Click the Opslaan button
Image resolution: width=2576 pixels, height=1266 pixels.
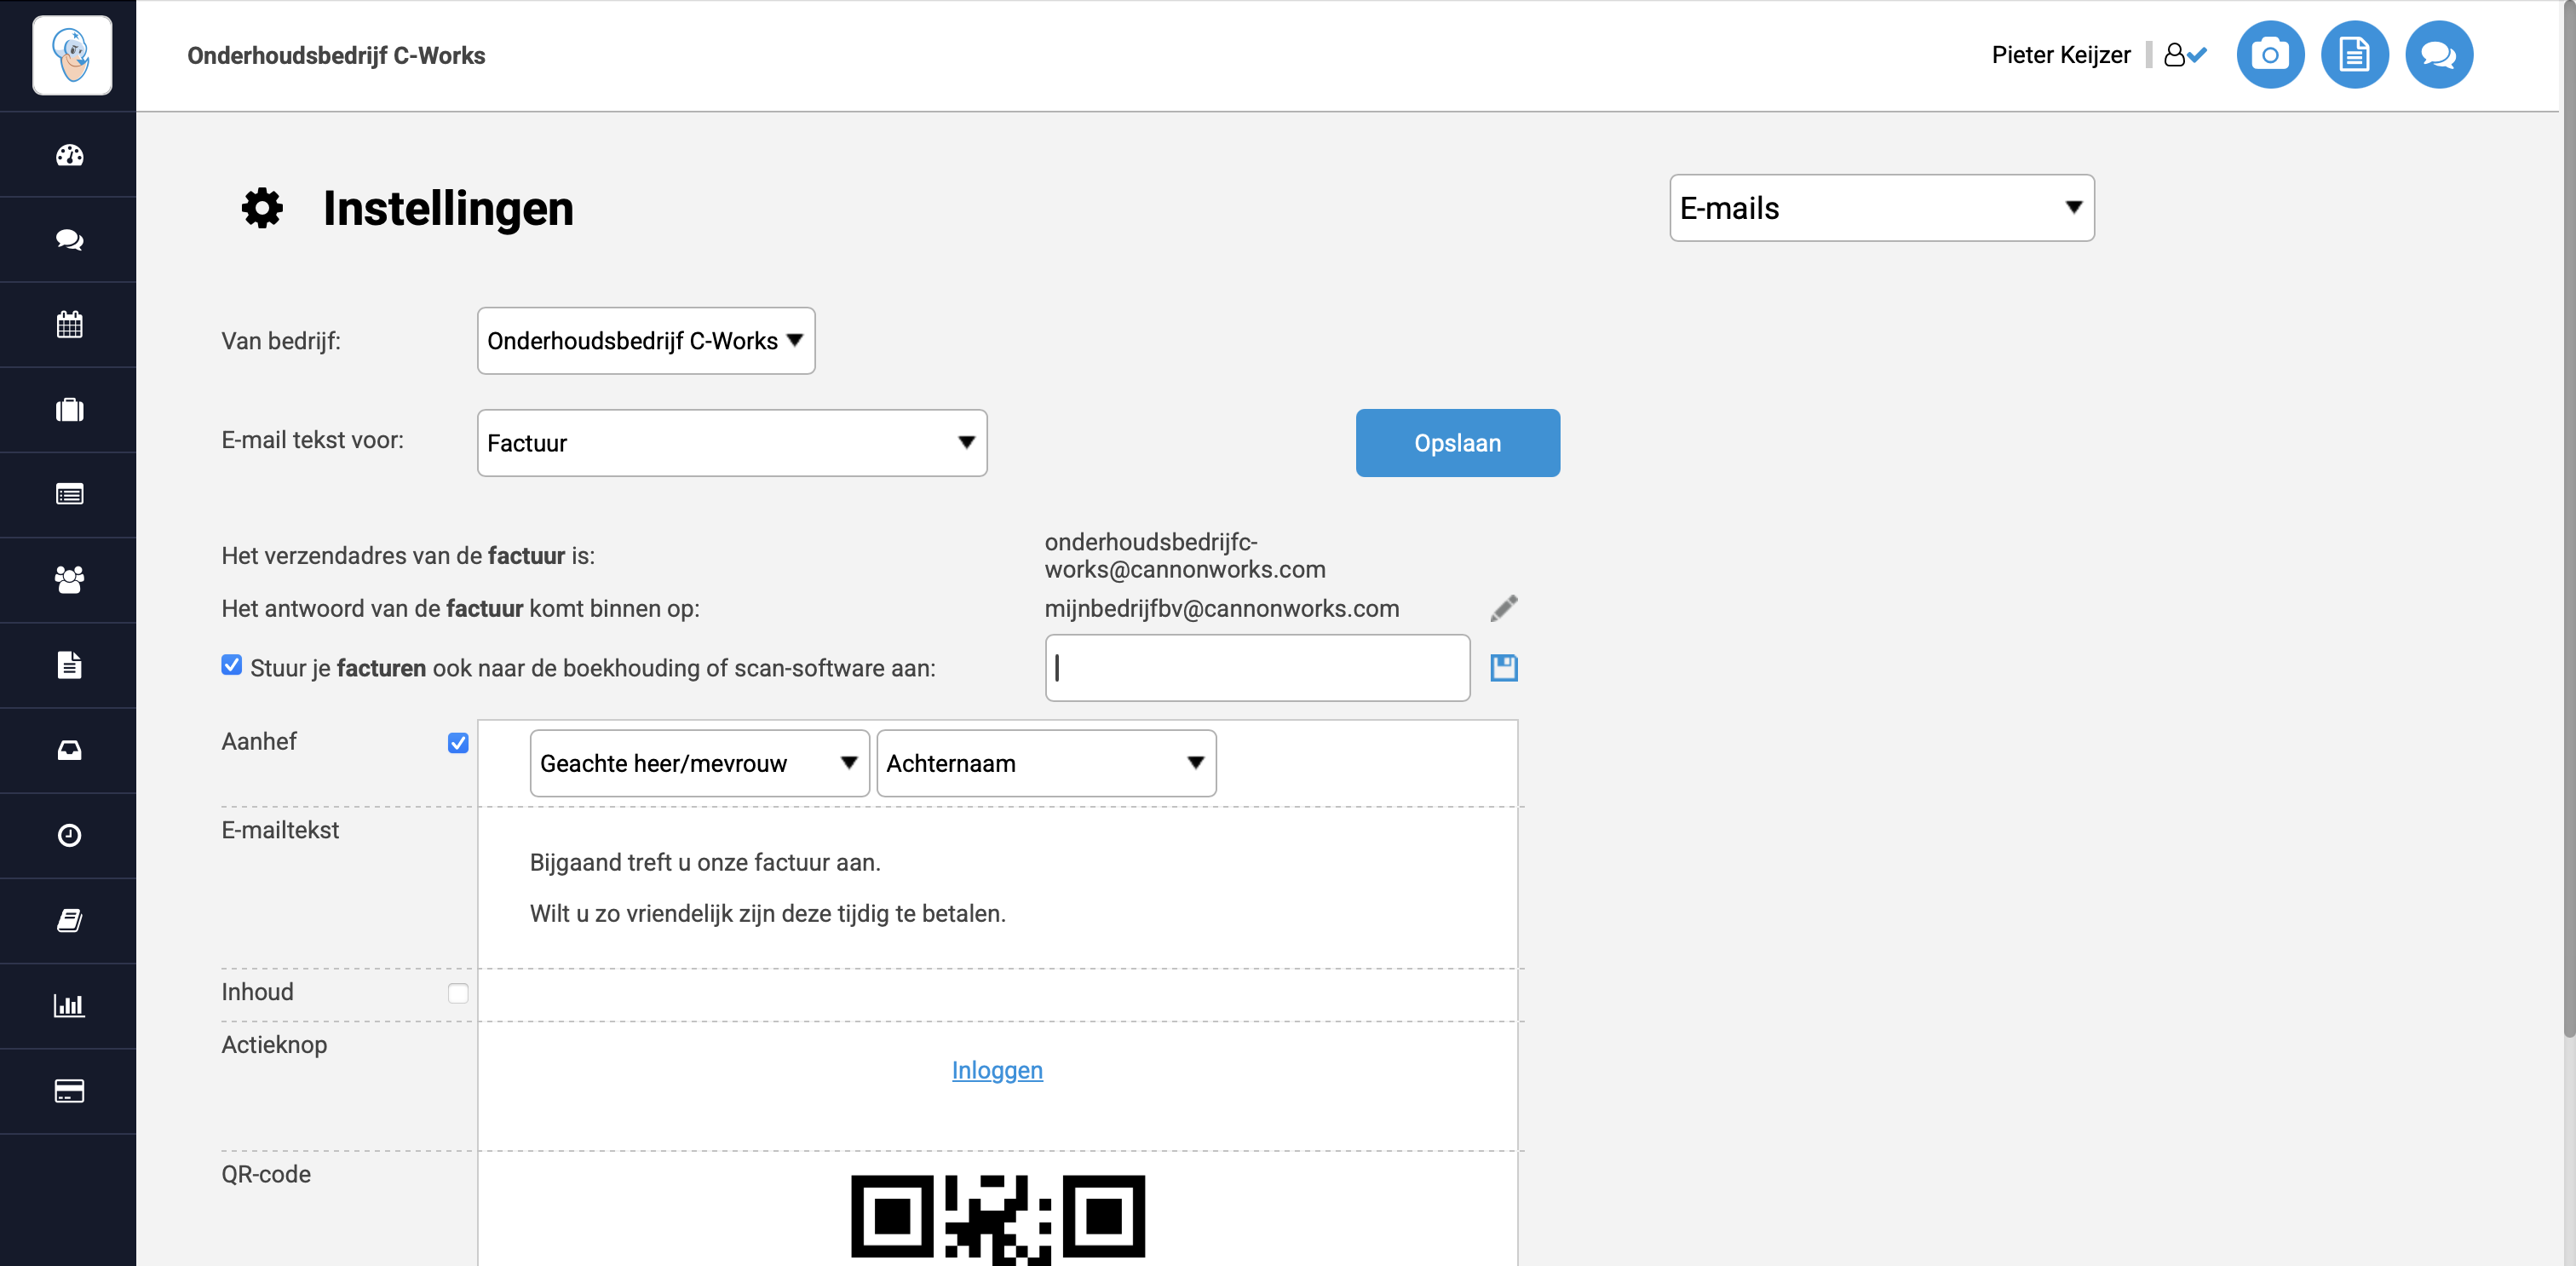click(x=1457, y=443)
